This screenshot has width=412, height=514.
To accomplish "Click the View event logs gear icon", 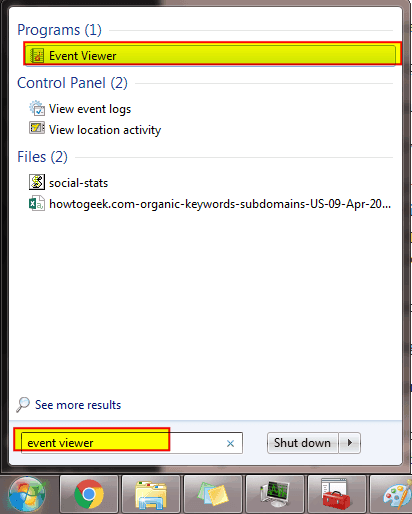I will [37, 108].
